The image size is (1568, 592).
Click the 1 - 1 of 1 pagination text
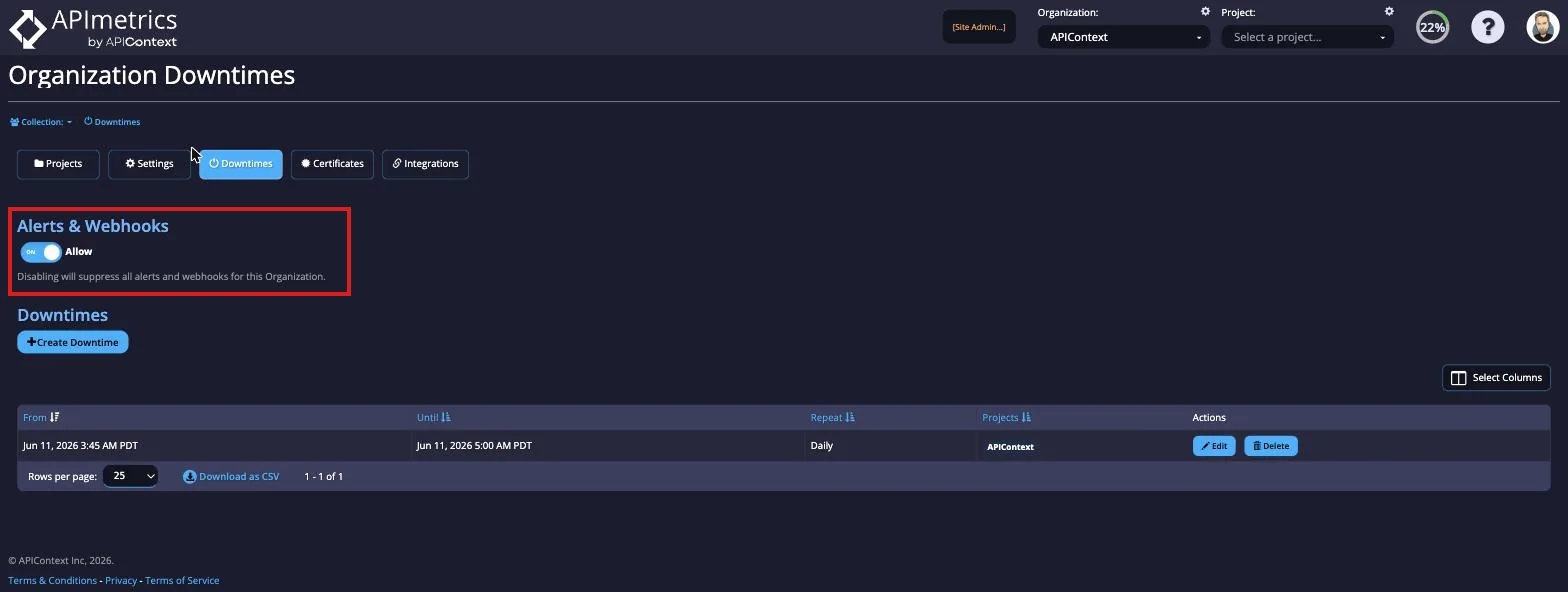324,477
